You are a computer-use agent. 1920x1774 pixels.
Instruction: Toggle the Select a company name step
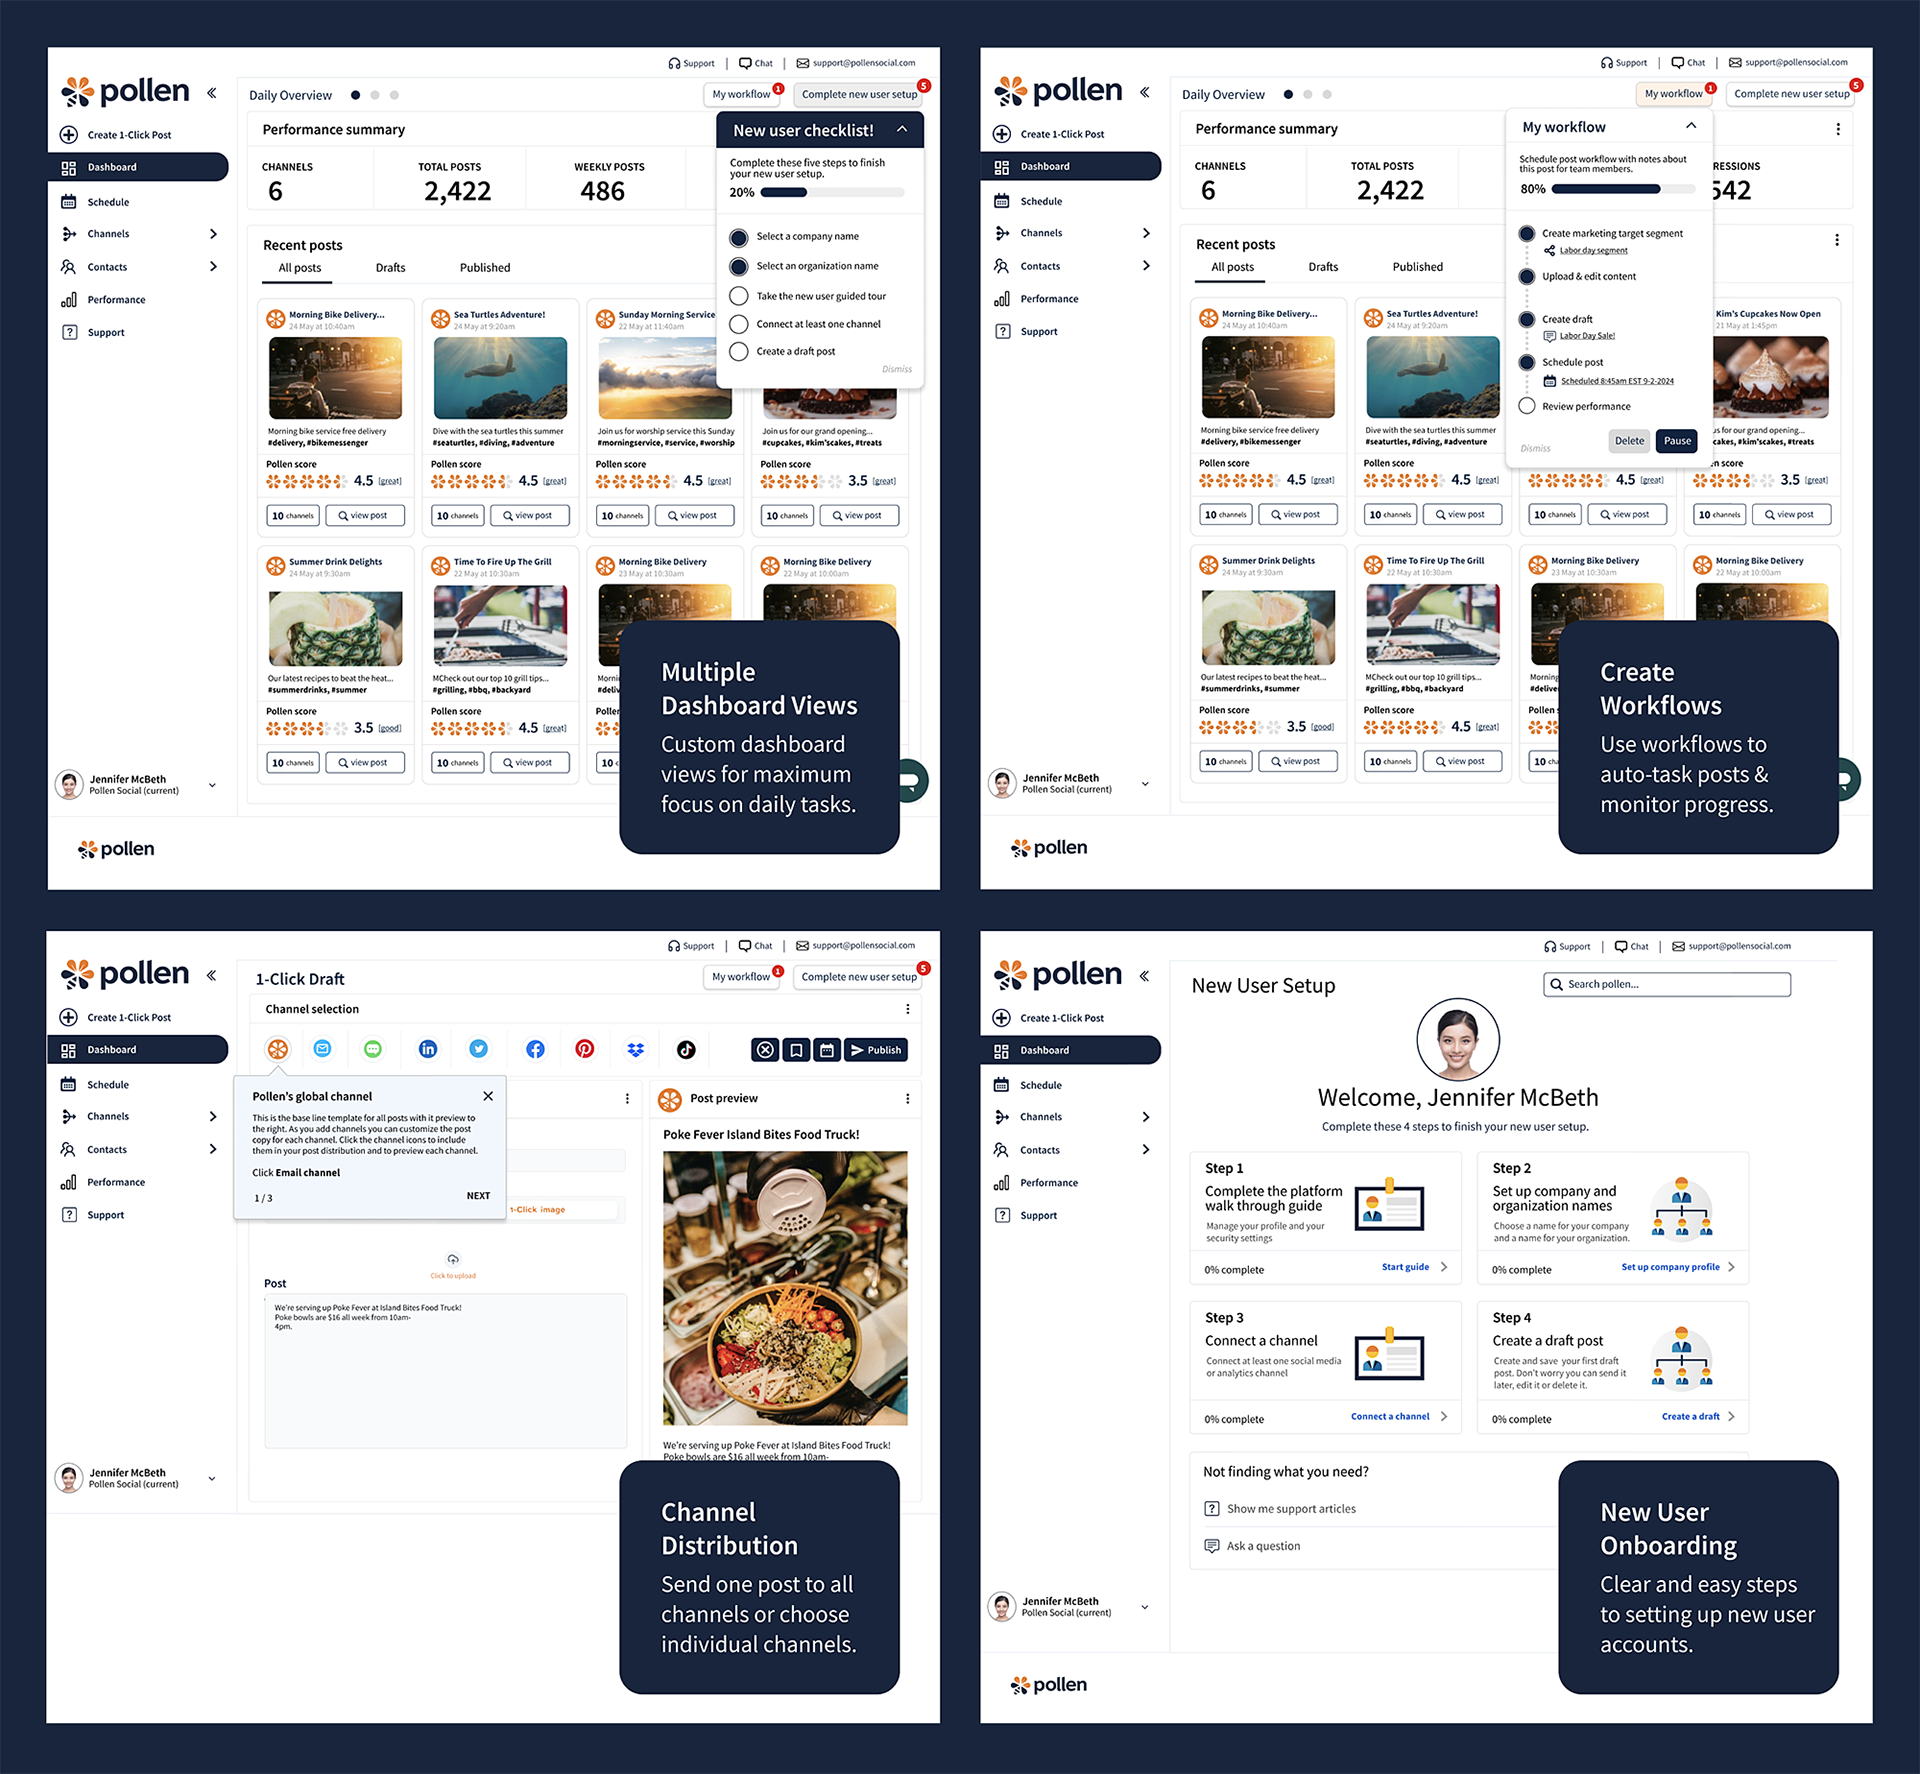pyautogui.click(x=739, y=237)
